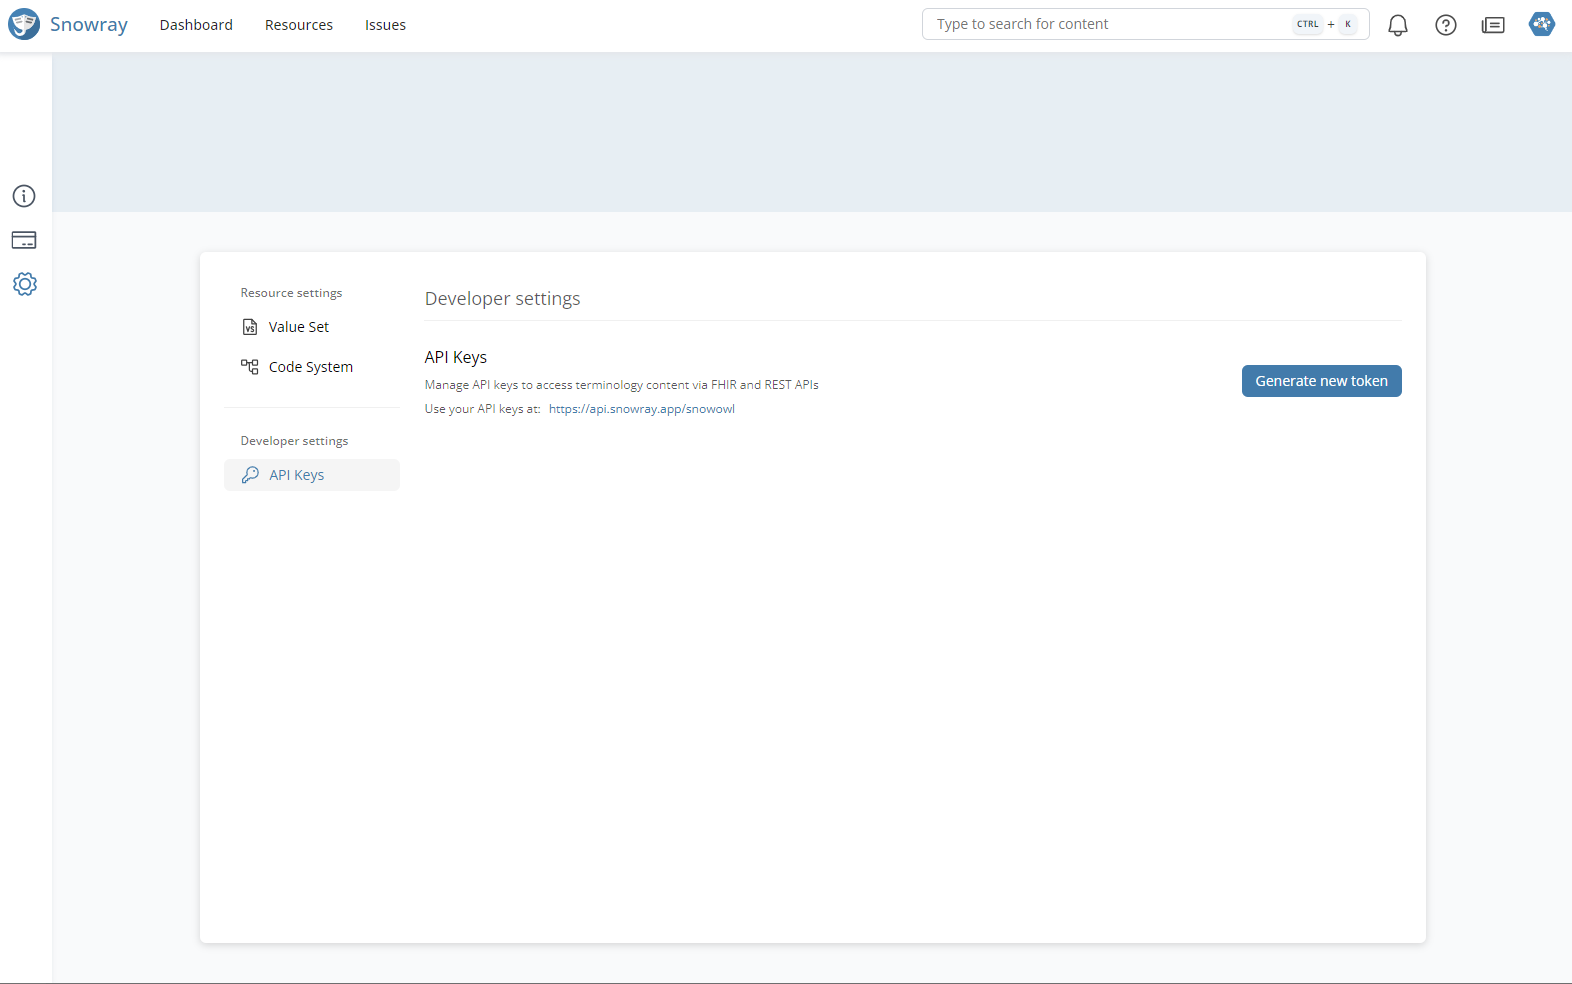Open the news feed icon in header
This screenshot has height=984, width=1572.
[x=1493, y=25]
